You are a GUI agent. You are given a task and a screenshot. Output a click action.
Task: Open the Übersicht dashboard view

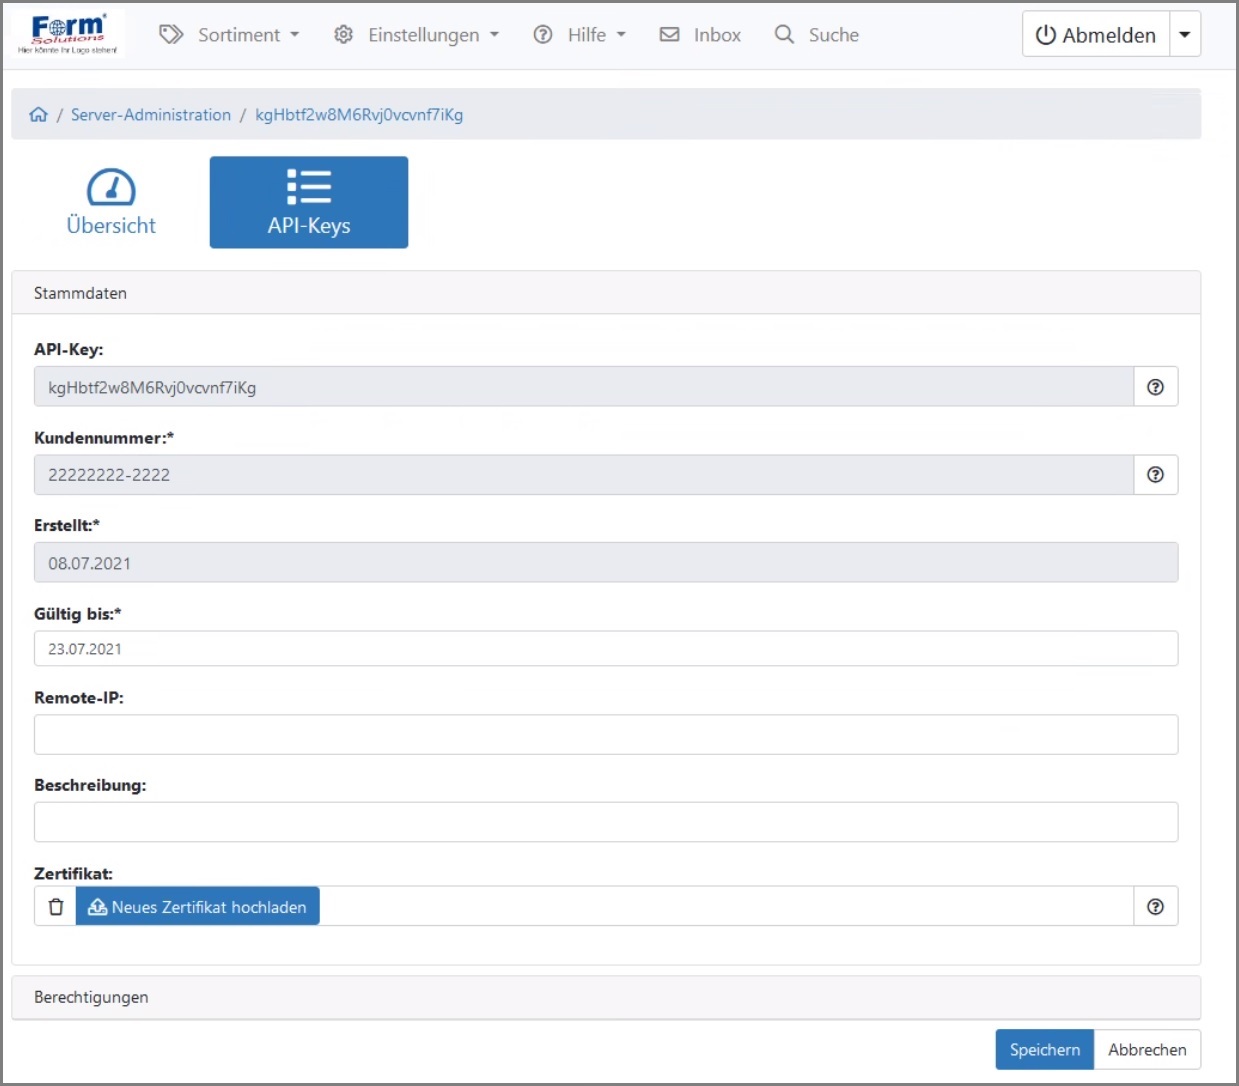111,202
